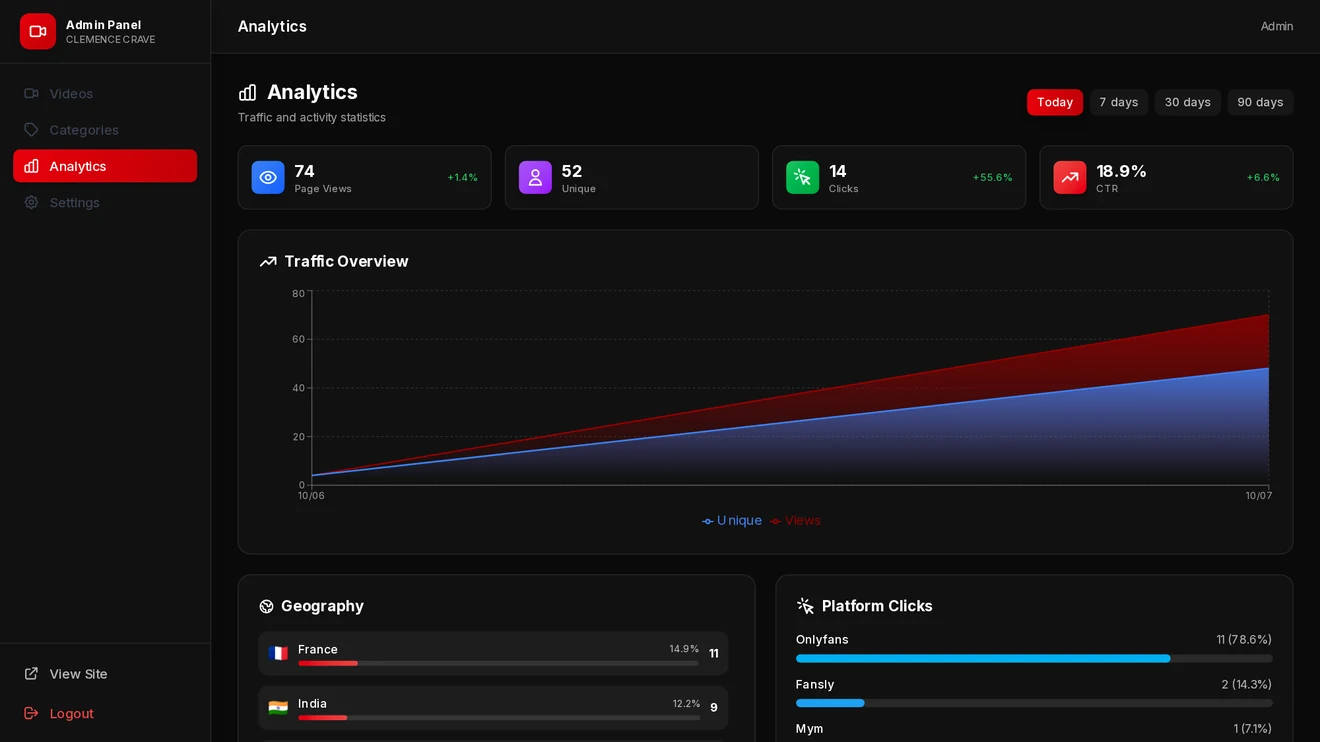Click the Categories tag icon

tap(31, 130)
